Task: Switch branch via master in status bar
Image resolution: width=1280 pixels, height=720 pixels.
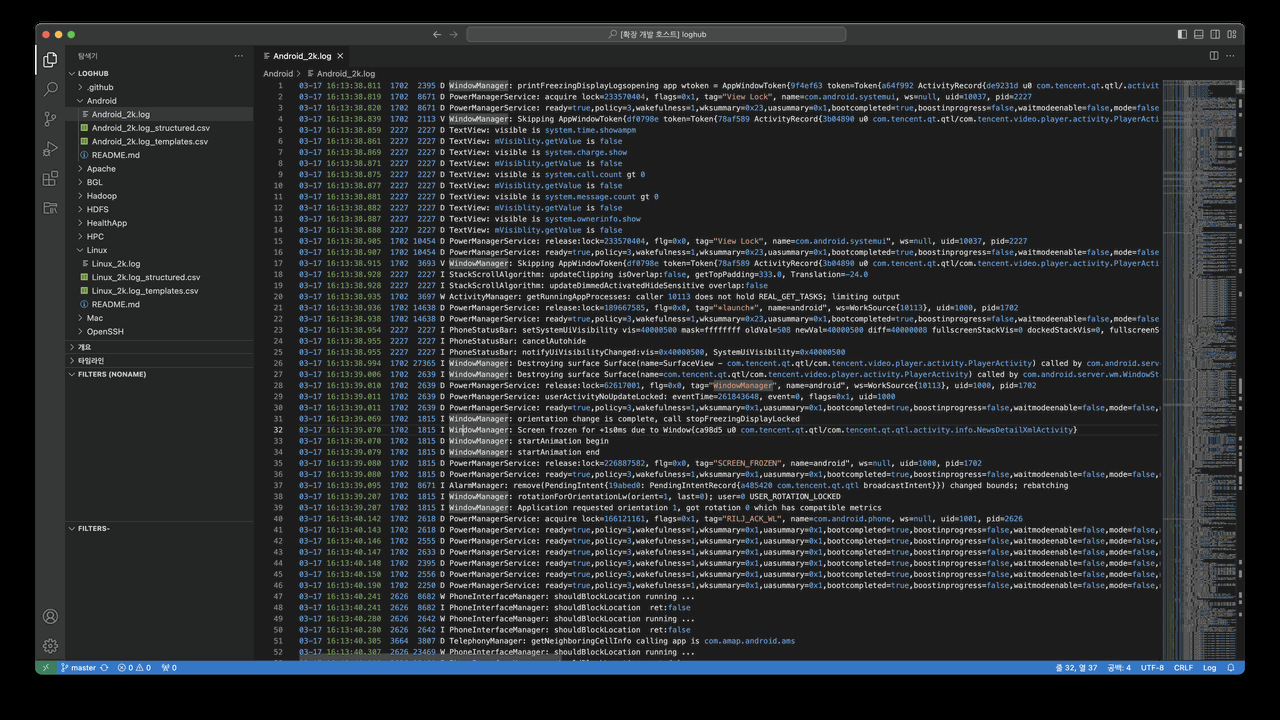Action: coord(78,667)
